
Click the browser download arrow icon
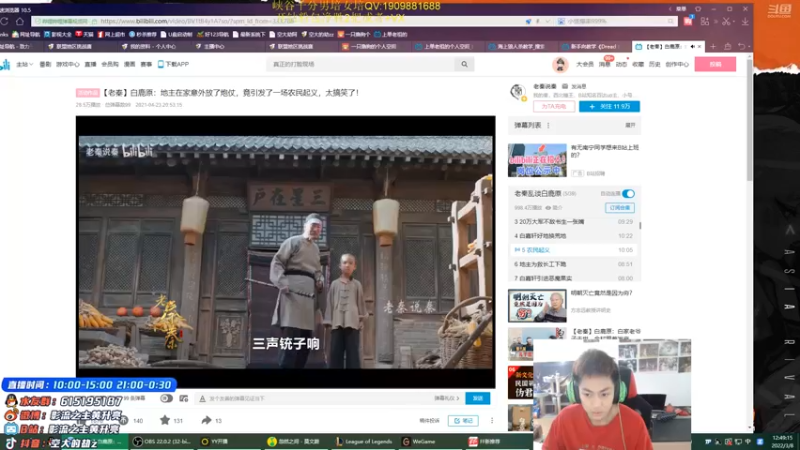(745, 21)
